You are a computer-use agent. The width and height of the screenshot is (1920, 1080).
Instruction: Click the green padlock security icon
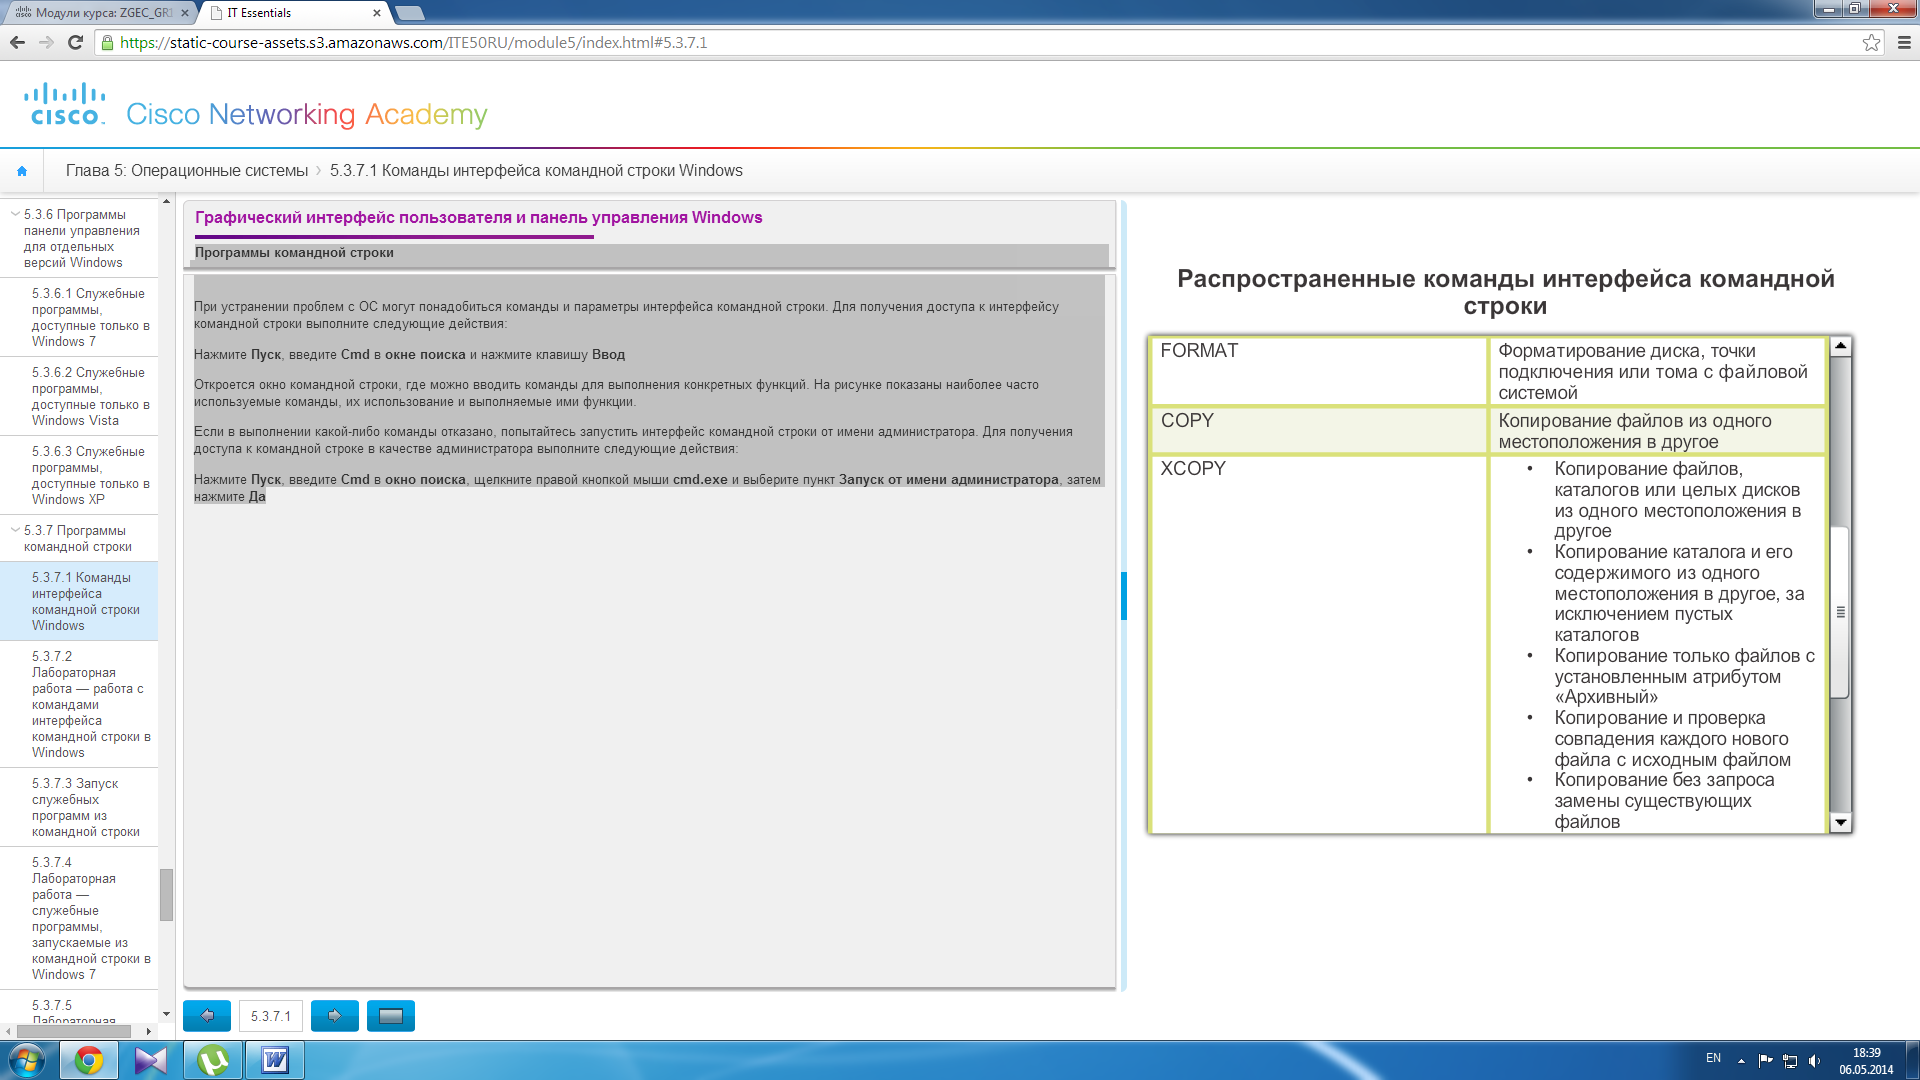tap(108, 42)
